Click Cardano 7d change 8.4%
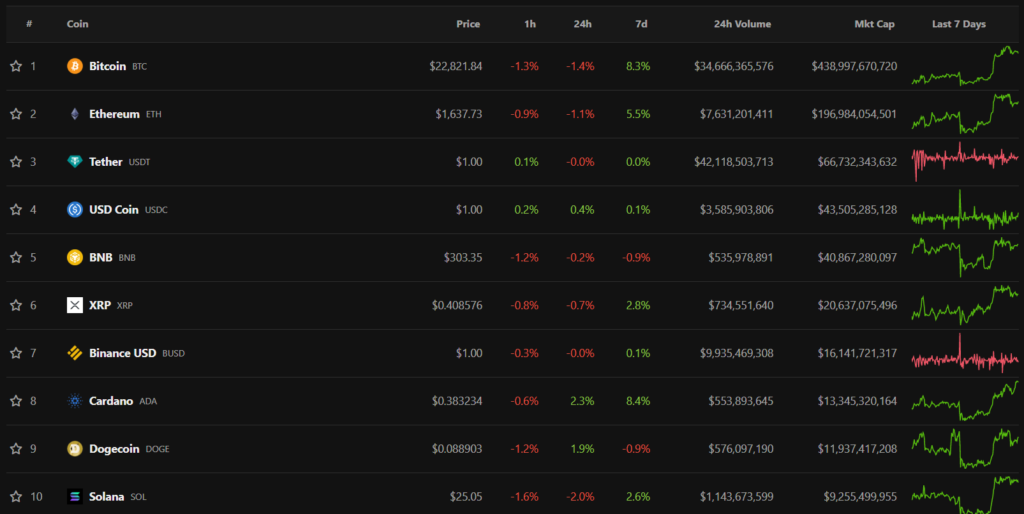This screenshot has width=1024, height=514. pyautogui.click(x=638, y=401)
